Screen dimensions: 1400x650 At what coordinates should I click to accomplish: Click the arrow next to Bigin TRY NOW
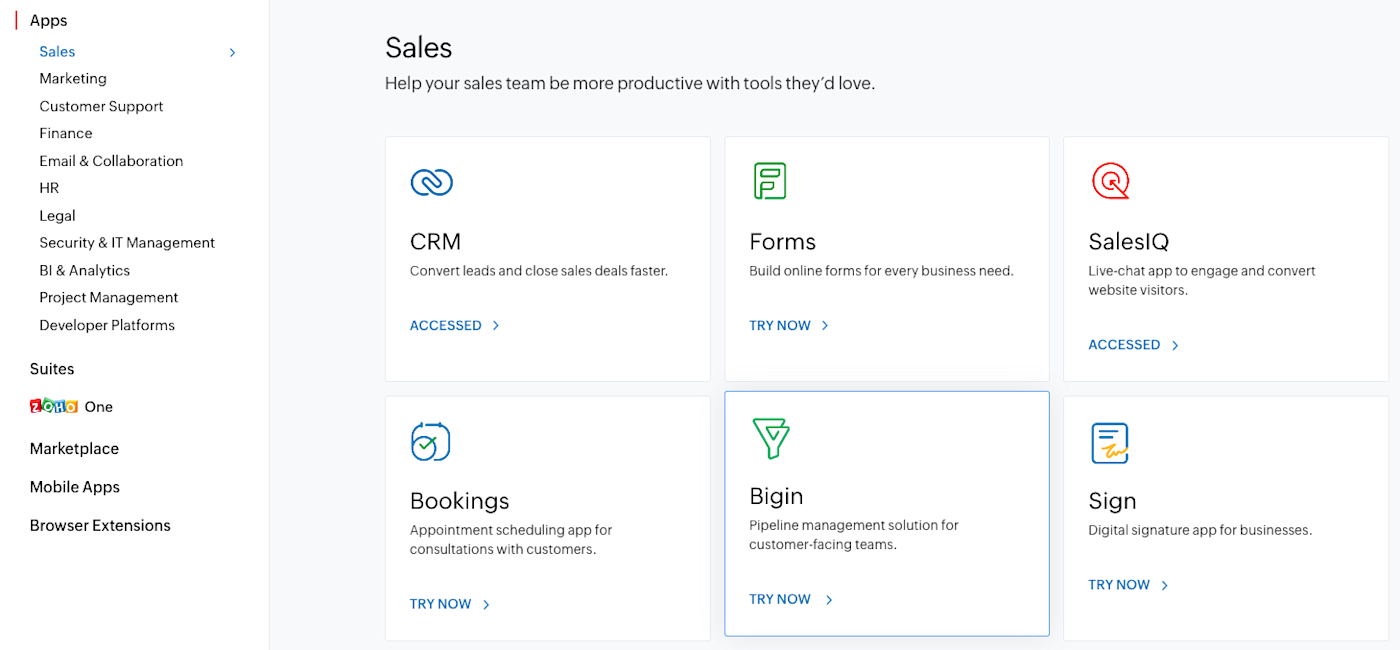(829, 600)
